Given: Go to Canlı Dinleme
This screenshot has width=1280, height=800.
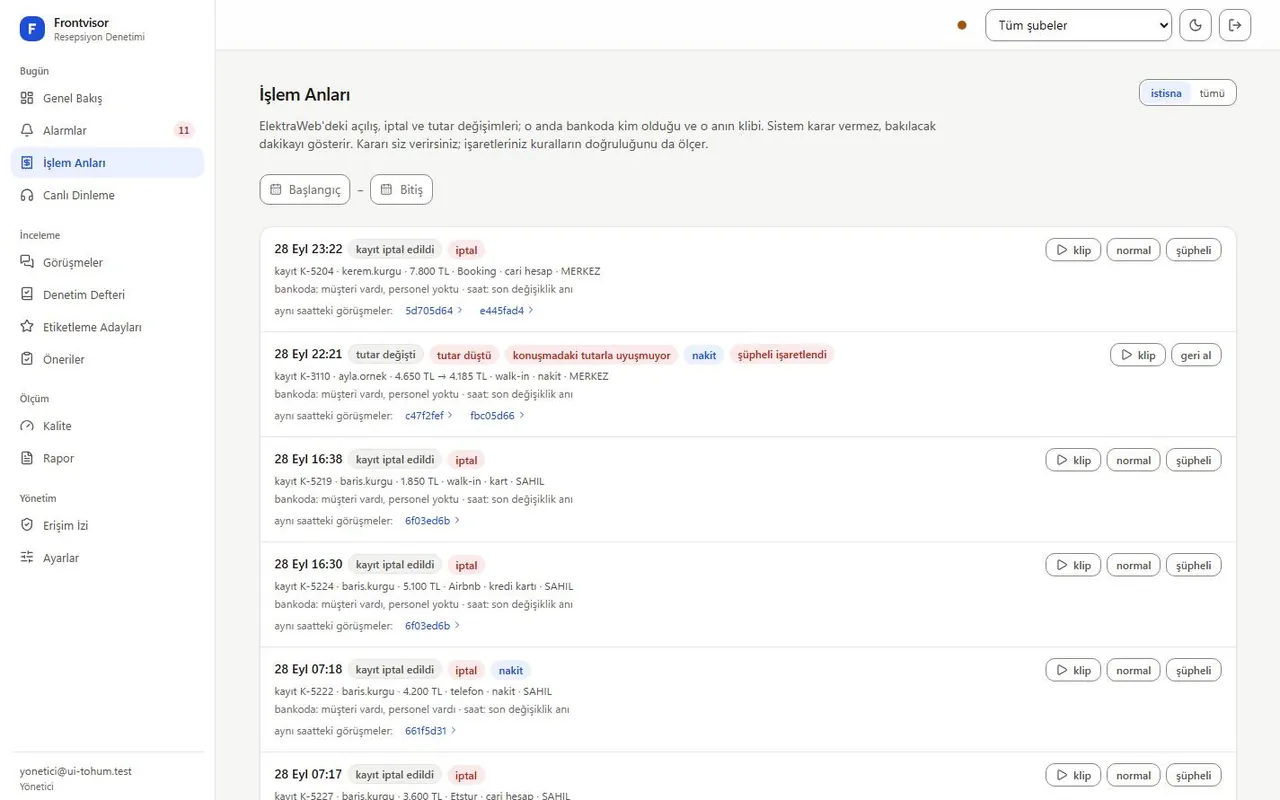Looking at the screenshot, I should 107,195.
